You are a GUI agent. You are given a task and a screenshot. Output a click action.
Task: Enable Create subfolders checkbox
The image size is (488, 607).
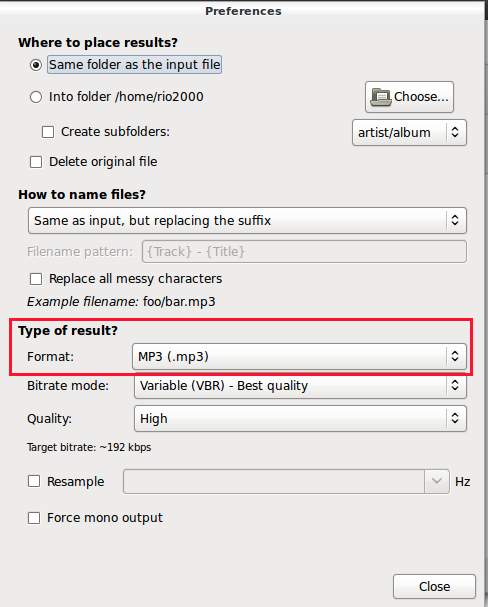pyautogui.click(x=48, y=132)
